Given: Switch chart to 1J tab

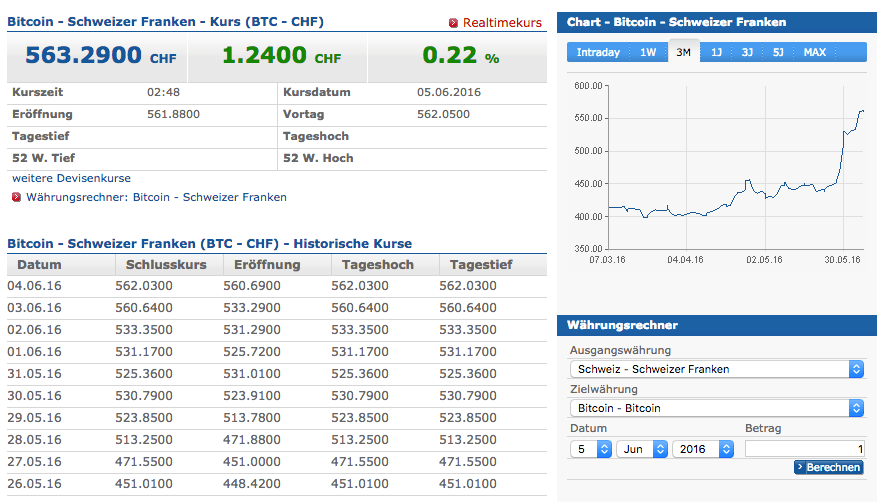Looking at the screenshot, I should pos(716,52).
